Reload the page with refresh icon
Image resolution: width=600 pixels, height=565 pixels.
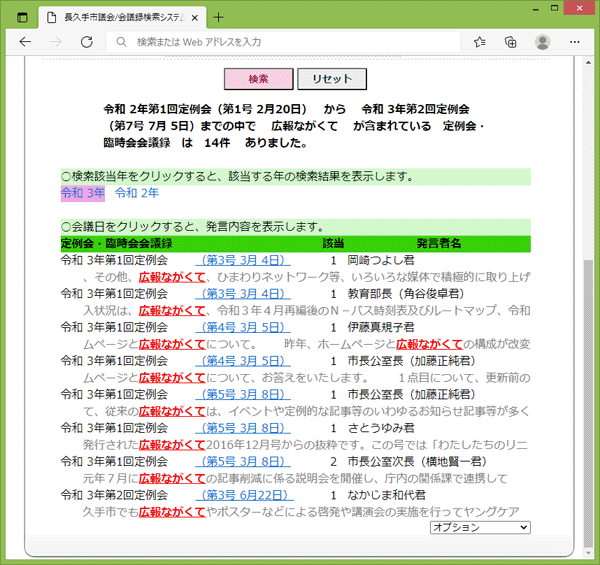(87, 42)
